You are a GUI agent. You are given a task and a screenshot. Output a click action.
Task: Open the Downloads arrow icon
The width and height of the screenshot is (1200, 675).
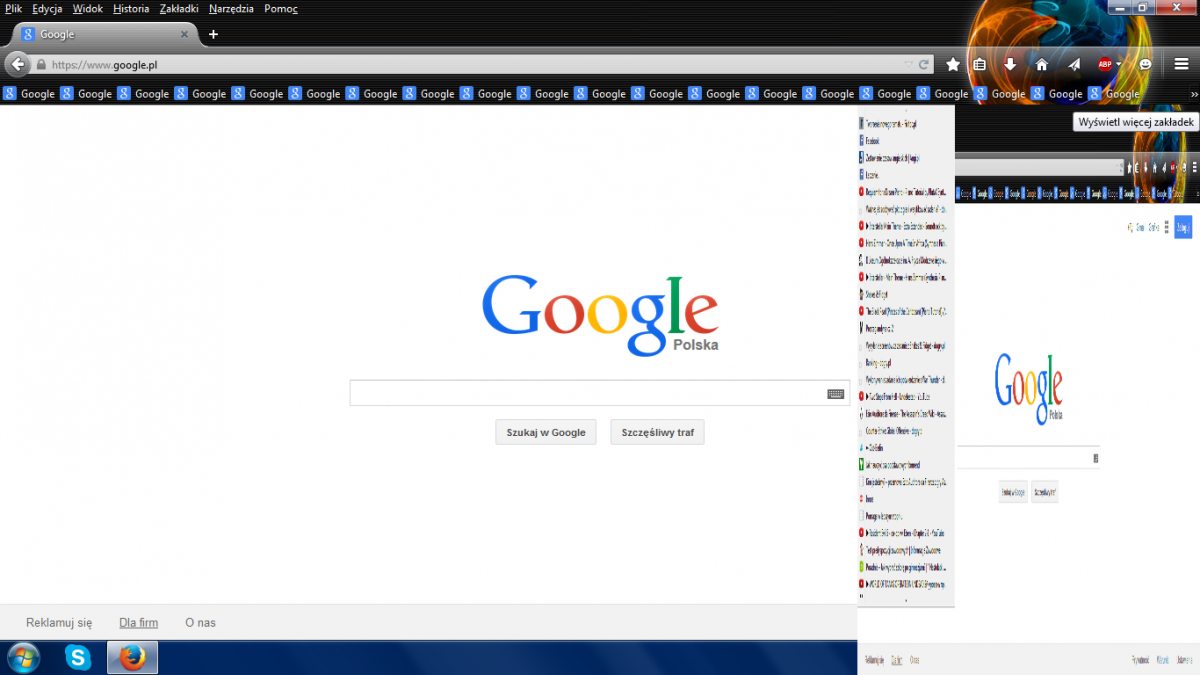coord(1011,64)
